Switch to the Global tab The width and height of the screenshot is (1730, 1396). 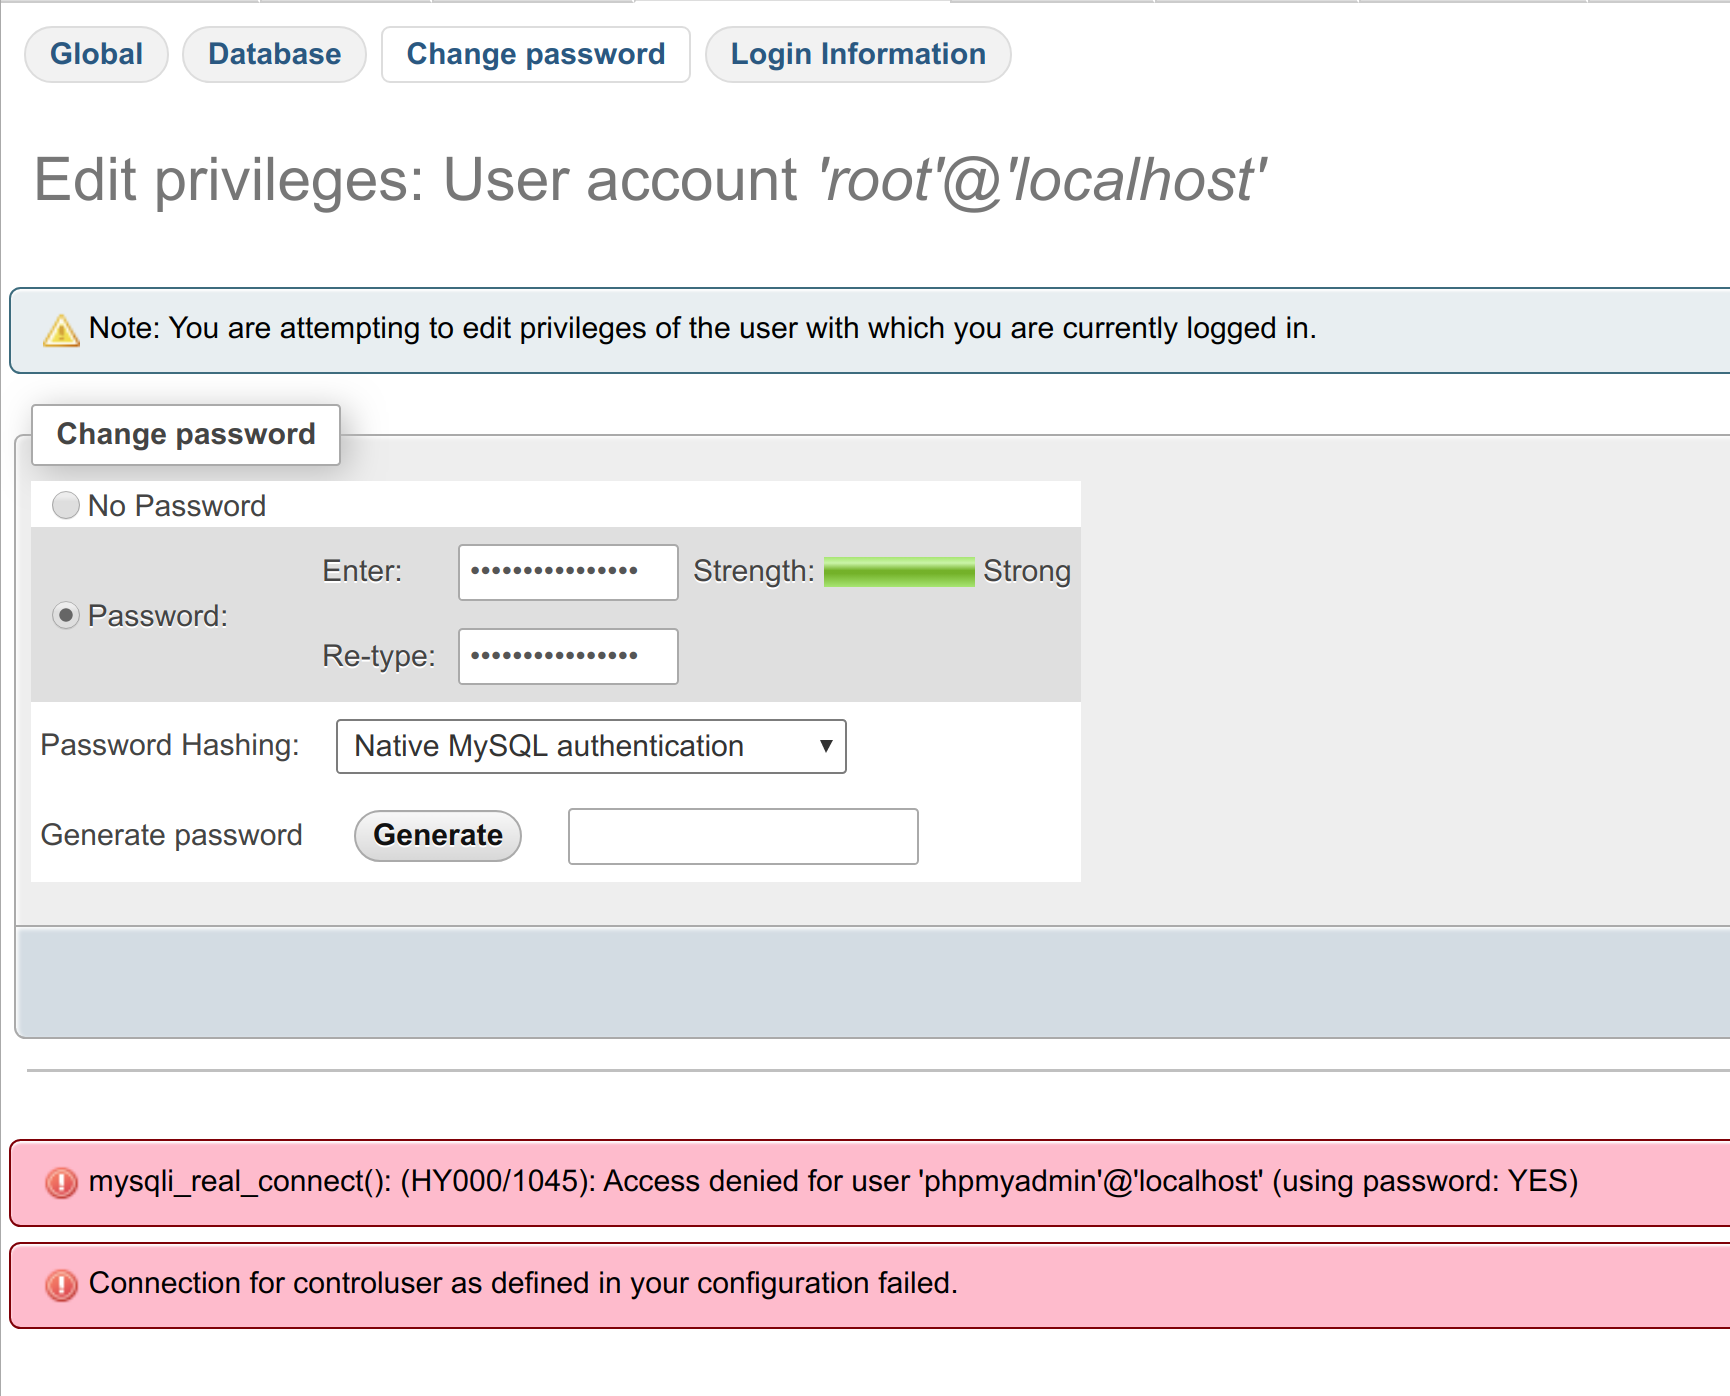click(96, 54)
